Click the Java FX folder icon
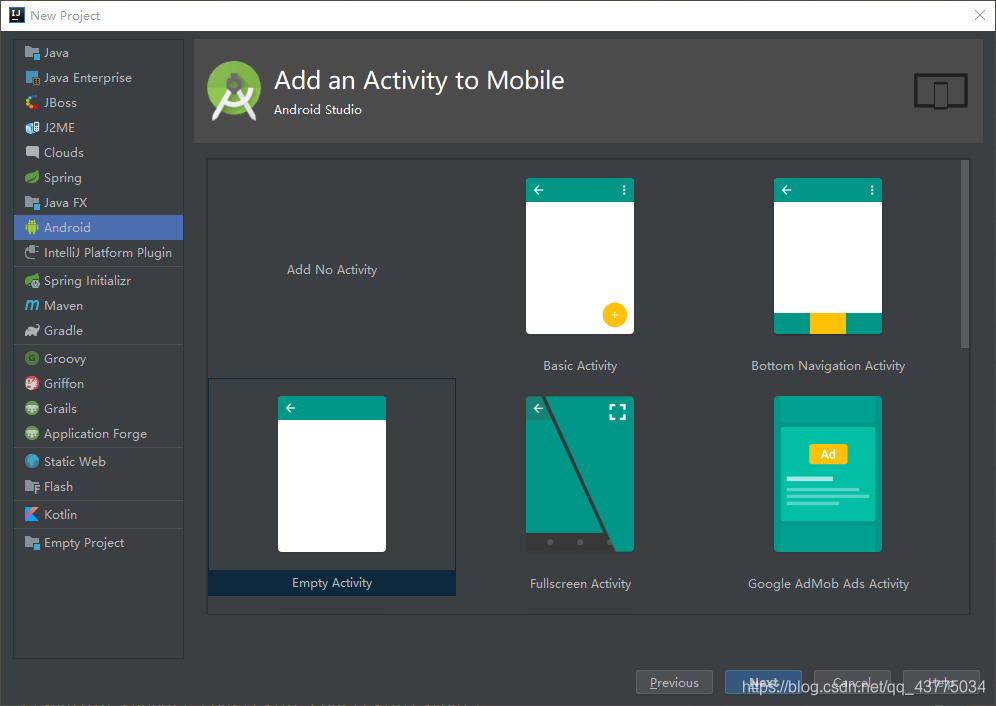This screenshot has width=996, height=706. tap(32, 203)
